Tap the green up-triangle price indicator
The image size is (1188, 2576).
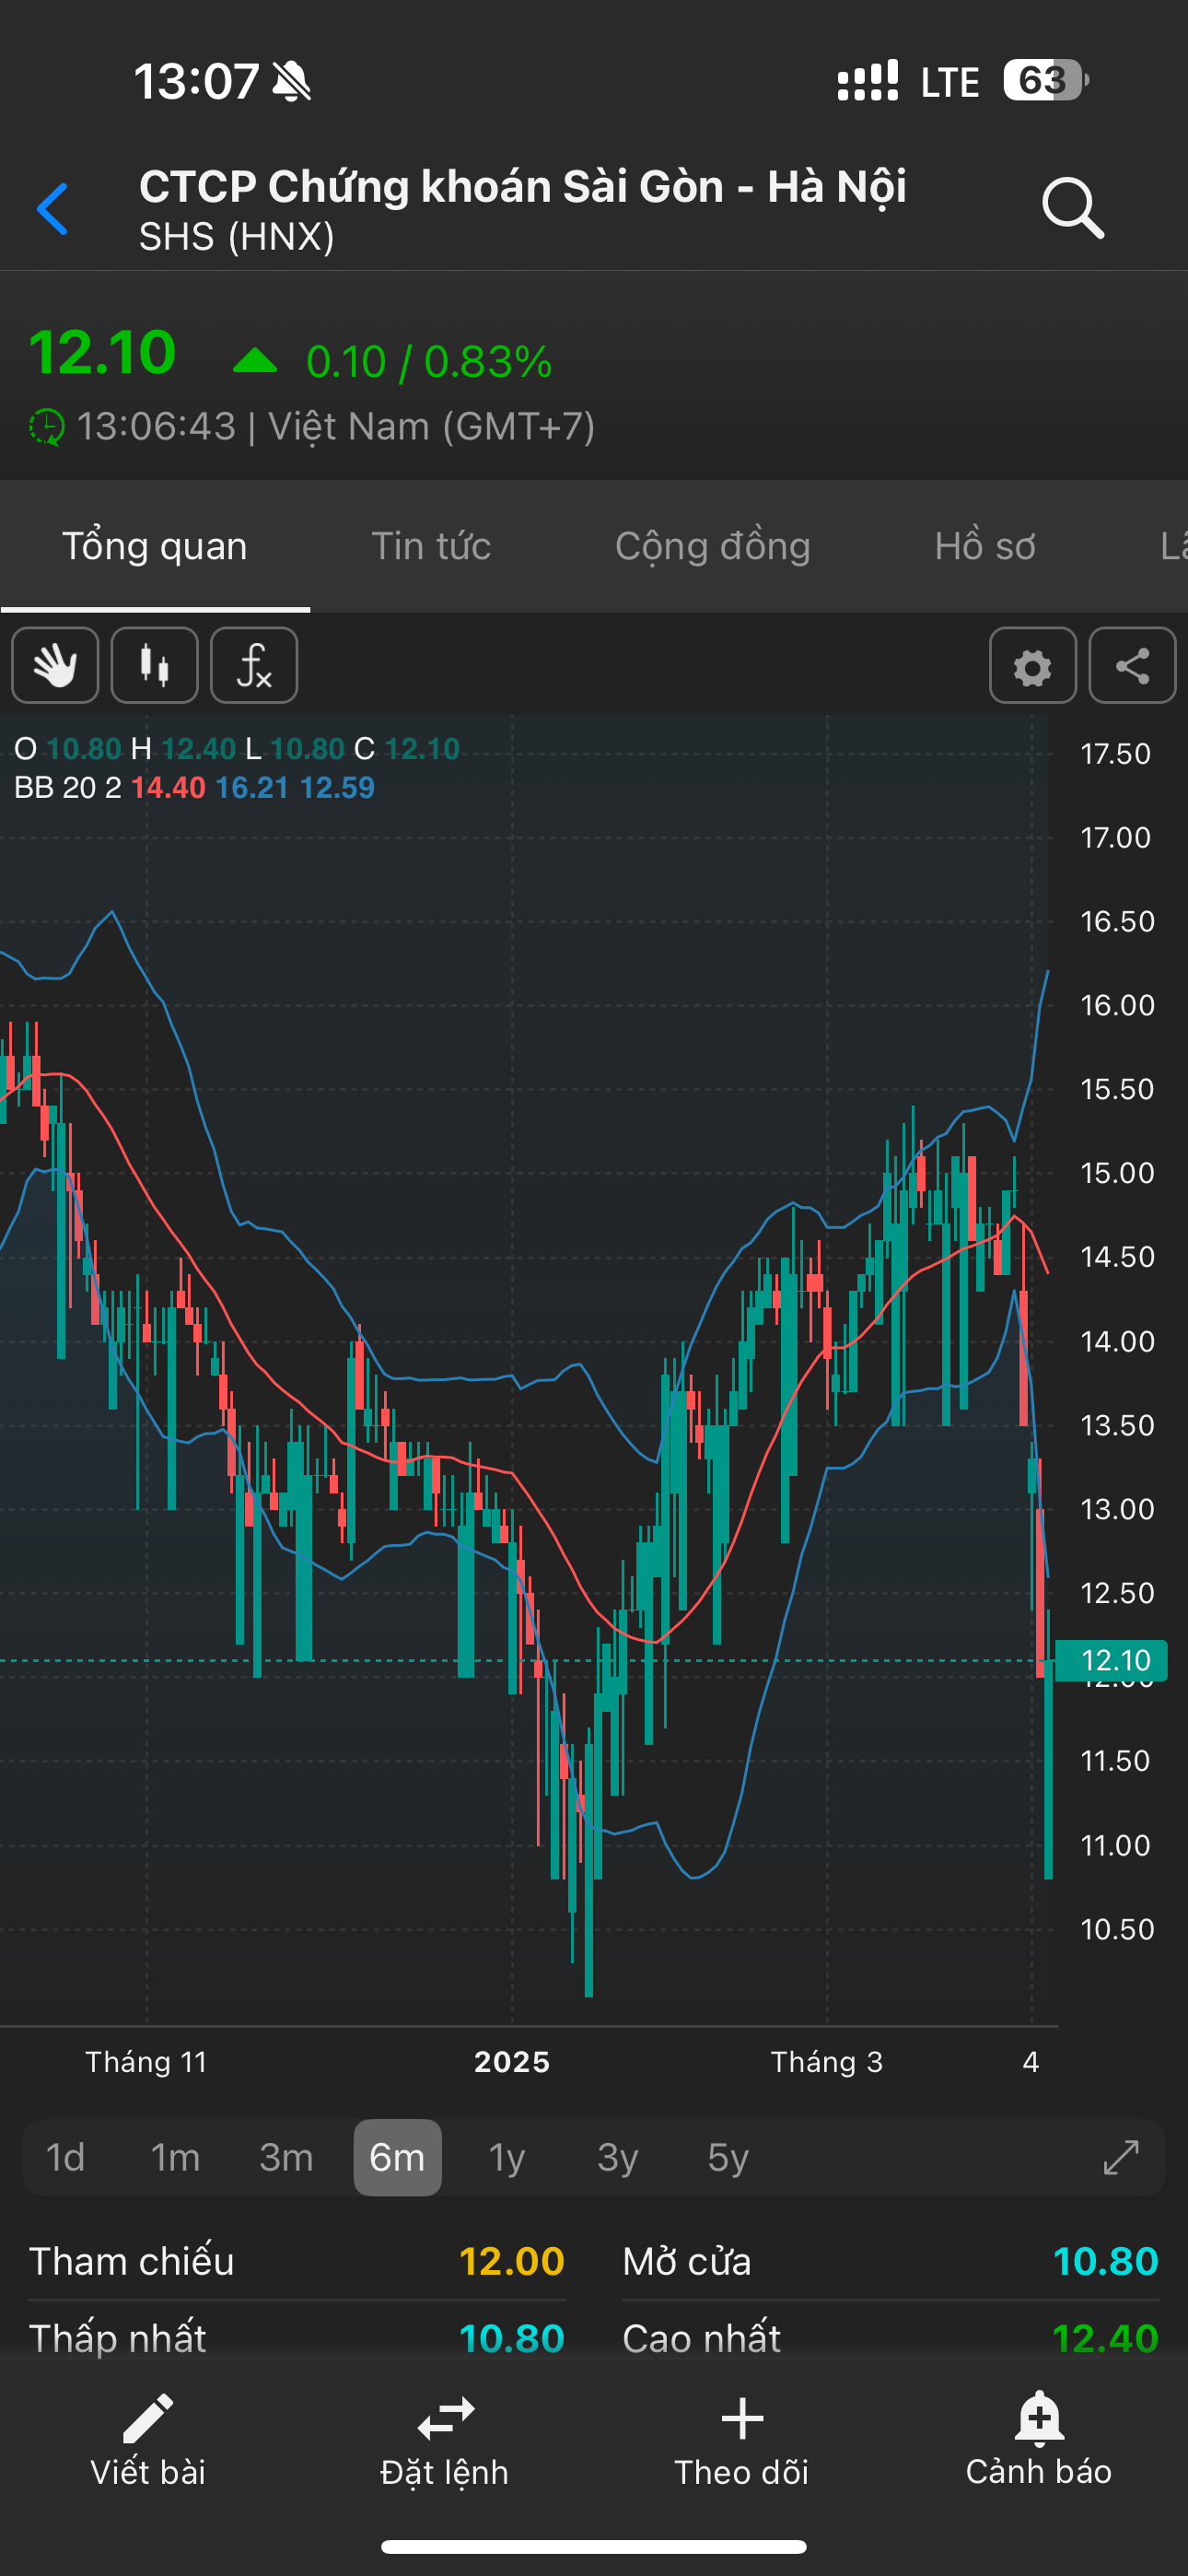[255, 361]
